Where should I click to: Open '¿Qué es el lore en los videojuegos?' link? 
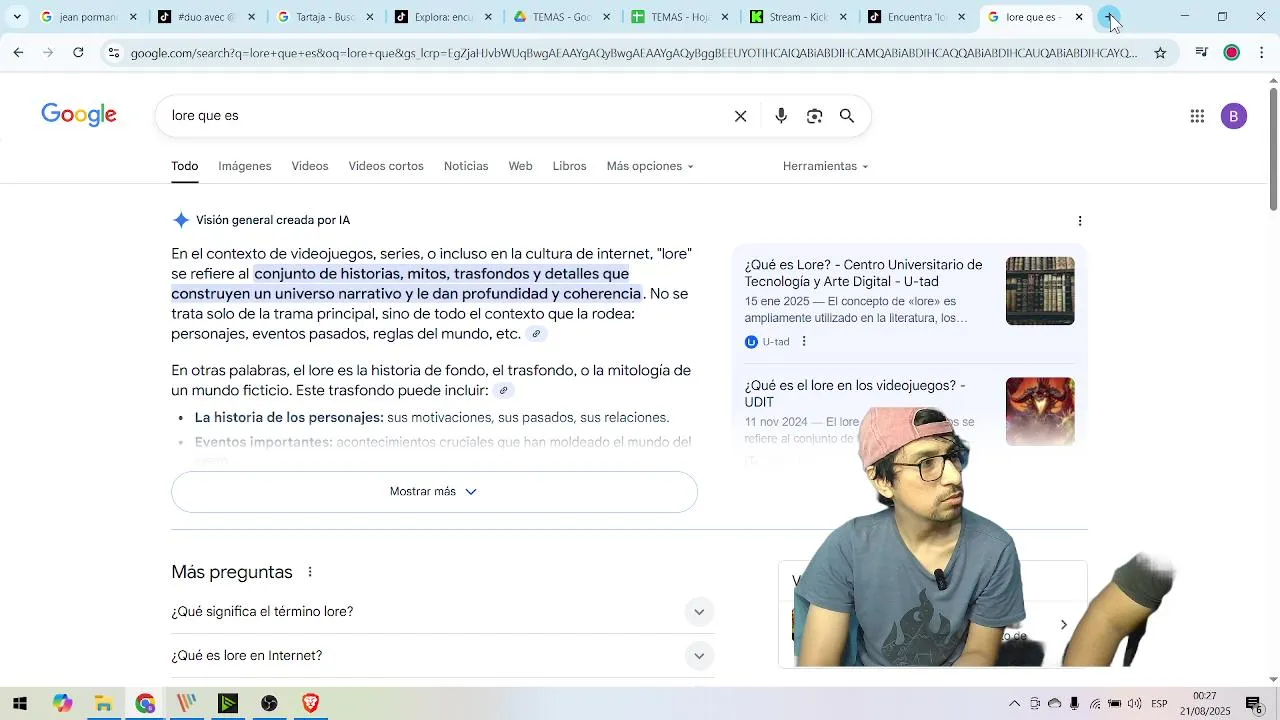[856, 393]
